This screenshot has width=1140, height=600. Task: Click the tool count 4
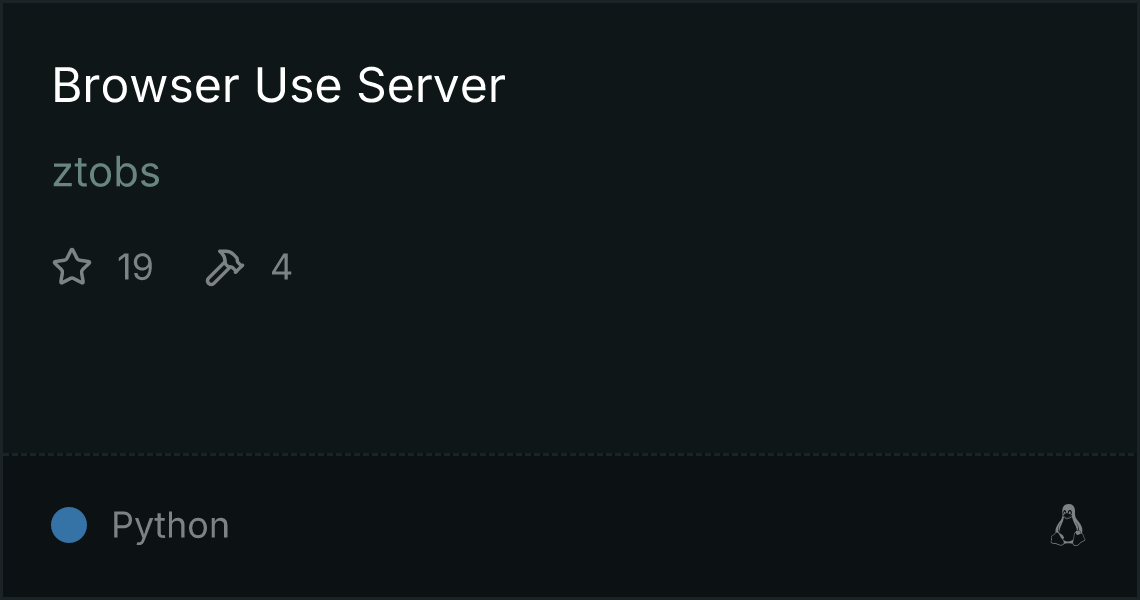[x=281, y=267]
